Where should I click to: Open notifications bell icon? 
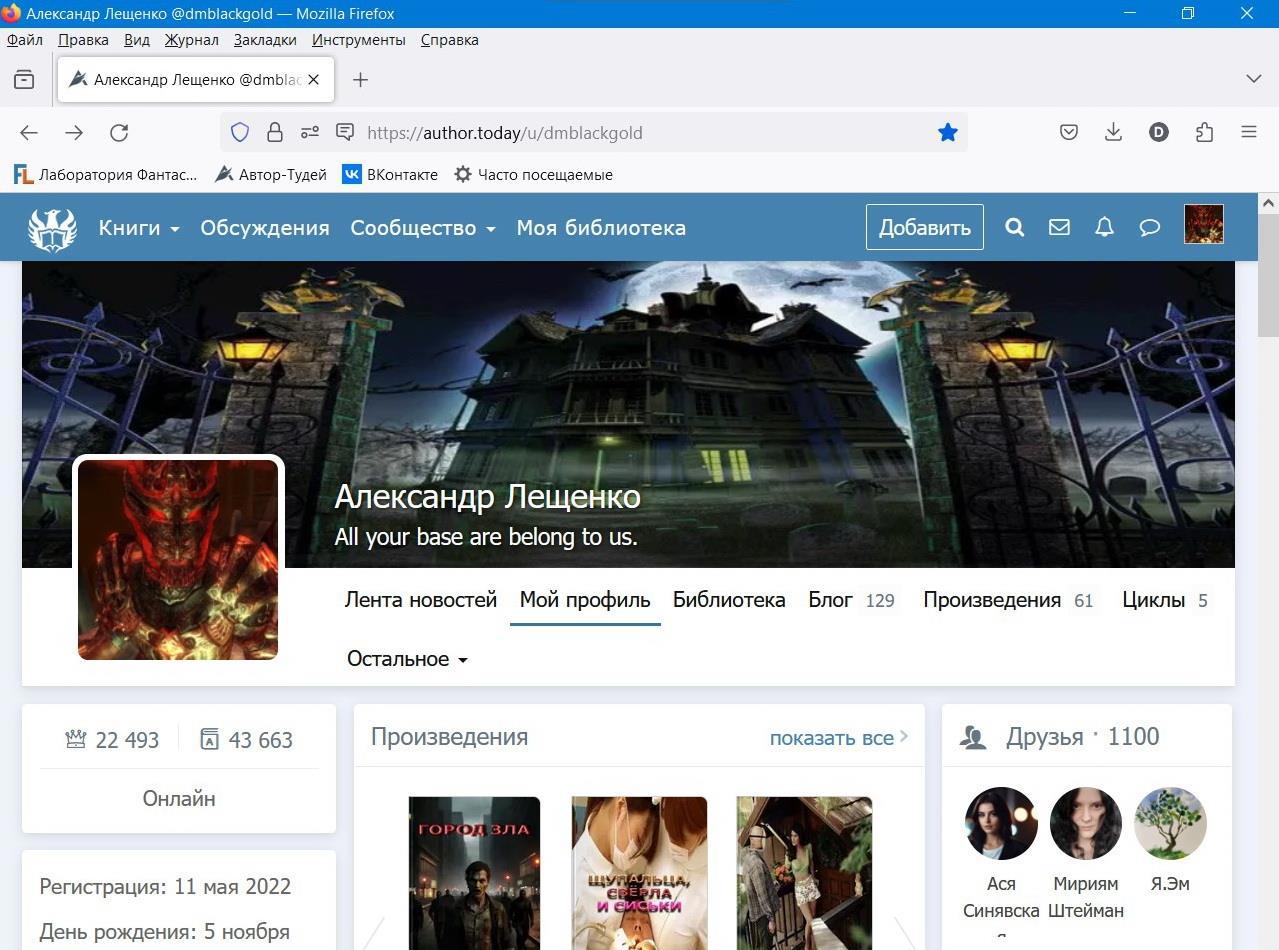point(1104,227)
